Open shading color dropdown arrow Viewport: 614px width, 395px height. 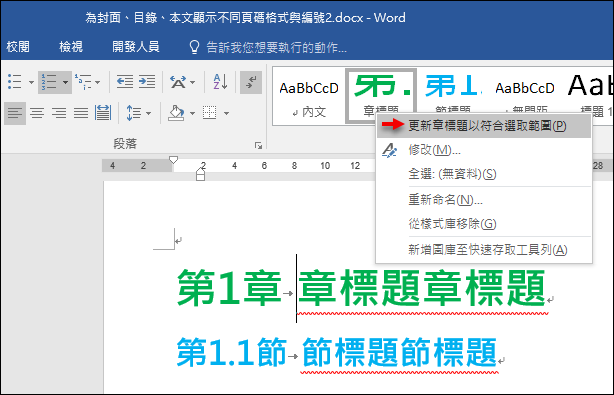pyautogui.click(x=192, y=114)
